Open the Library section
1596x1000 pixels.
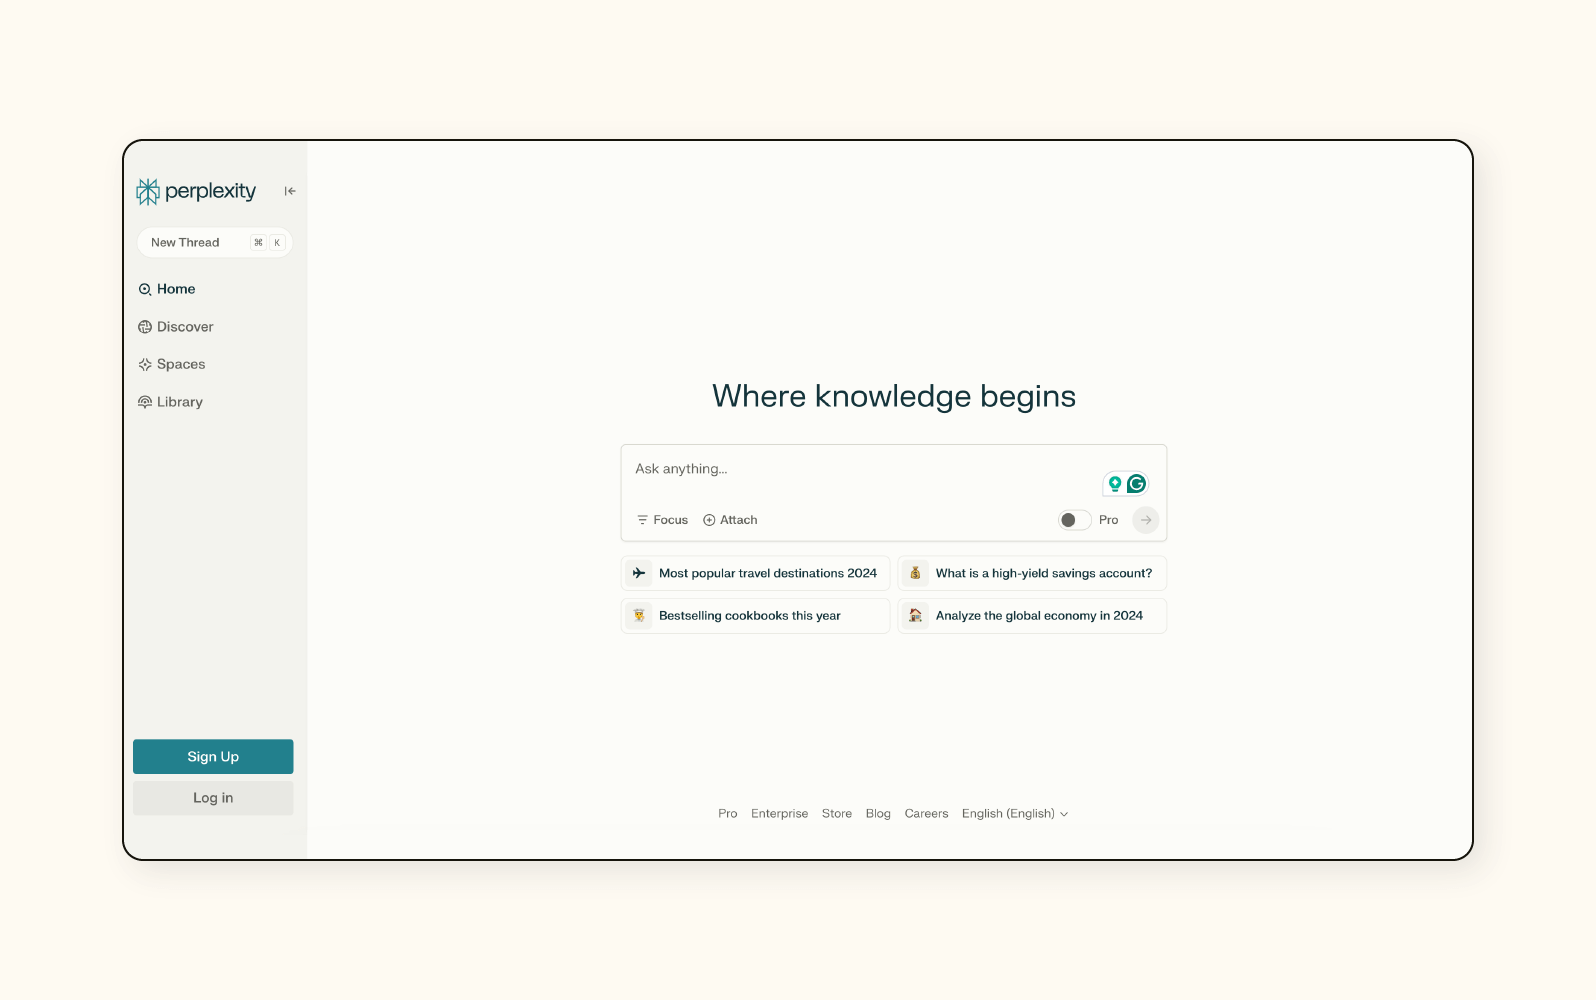pyautogui.click(x=170, y=402)
